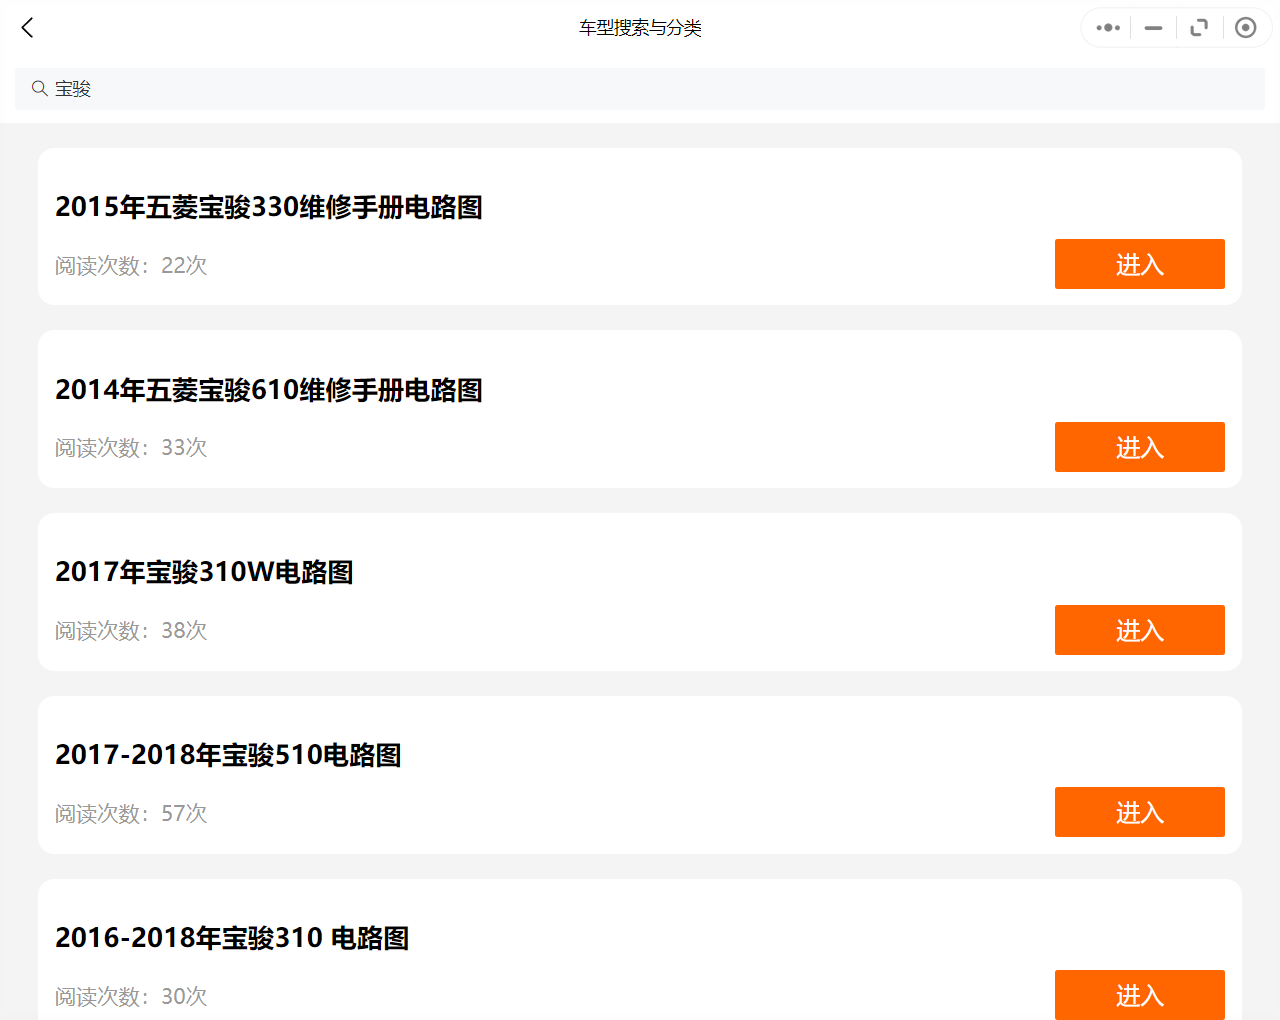Click the circular close target icon
Viewport: 1280px width, 1020px height.
pyautogui.click(x=1245, y=28)
